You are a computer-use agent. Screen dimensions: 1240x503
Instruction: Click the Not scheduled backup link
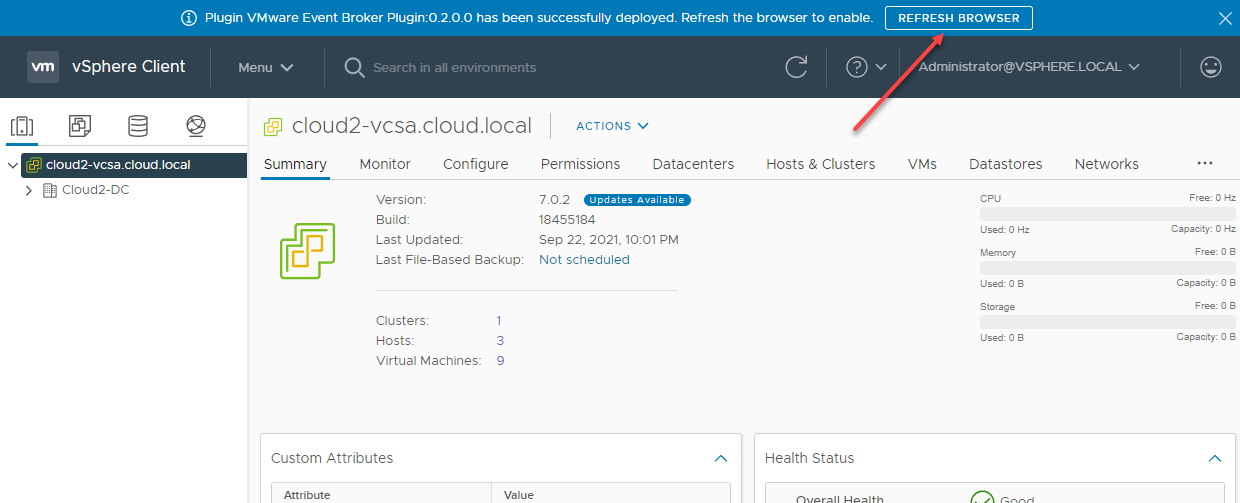tap(584, 259)
